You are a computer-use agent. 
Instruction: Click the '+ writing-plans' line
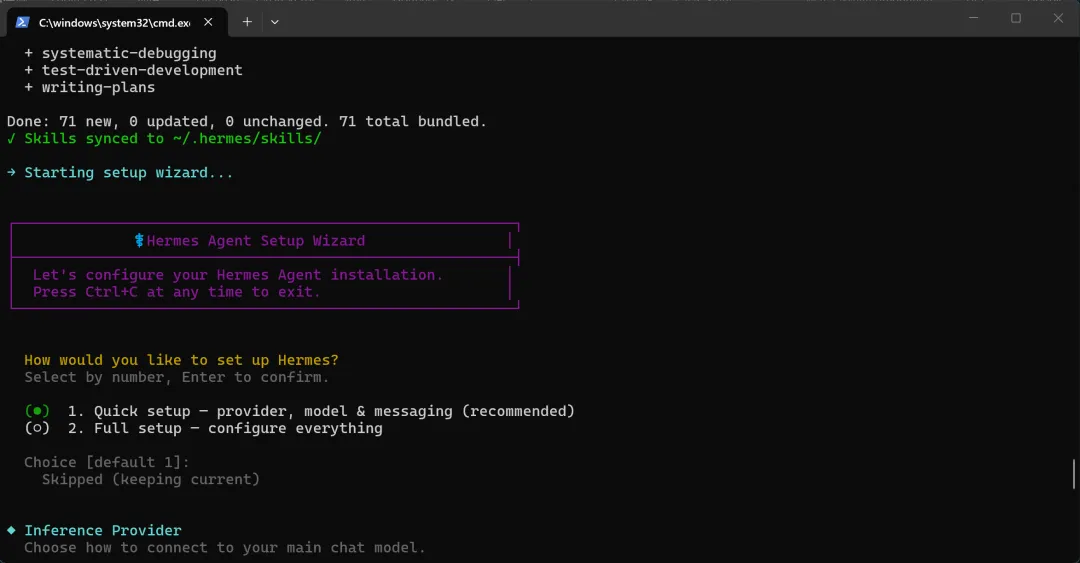(x=90, y=88)
